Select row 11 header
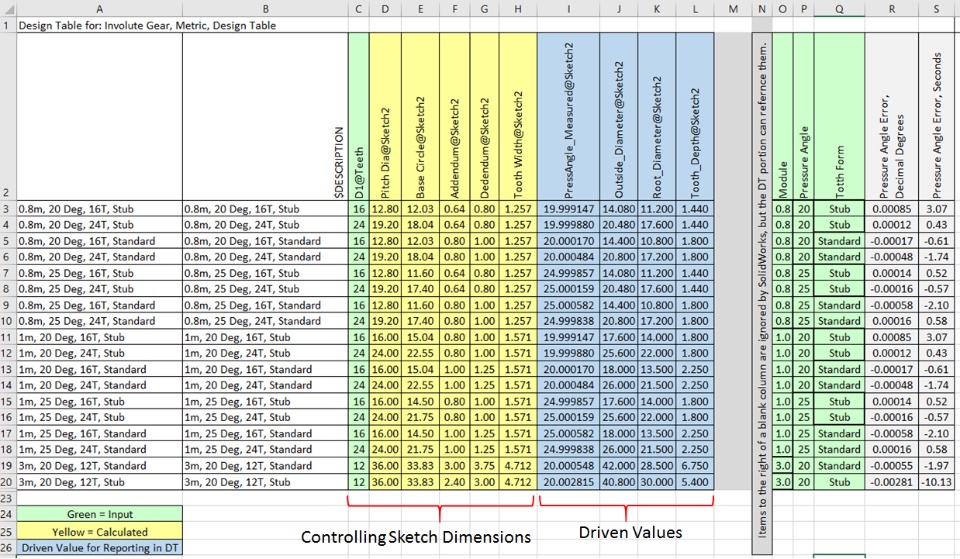 [7, 337]
